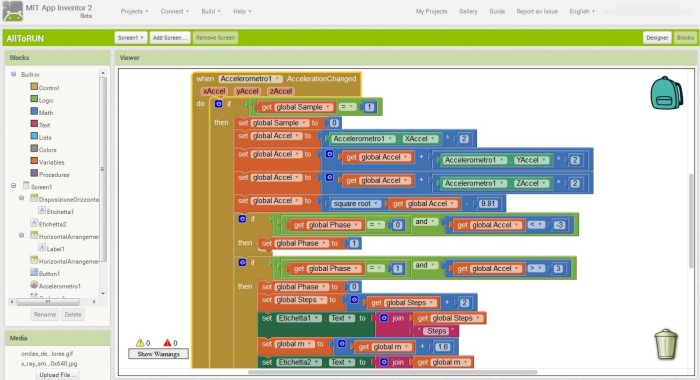Click x_ray_sm...0x640.jpg media file
This screenshot has width=700, height=380.
pyautogui.click(x=49, y=364)
